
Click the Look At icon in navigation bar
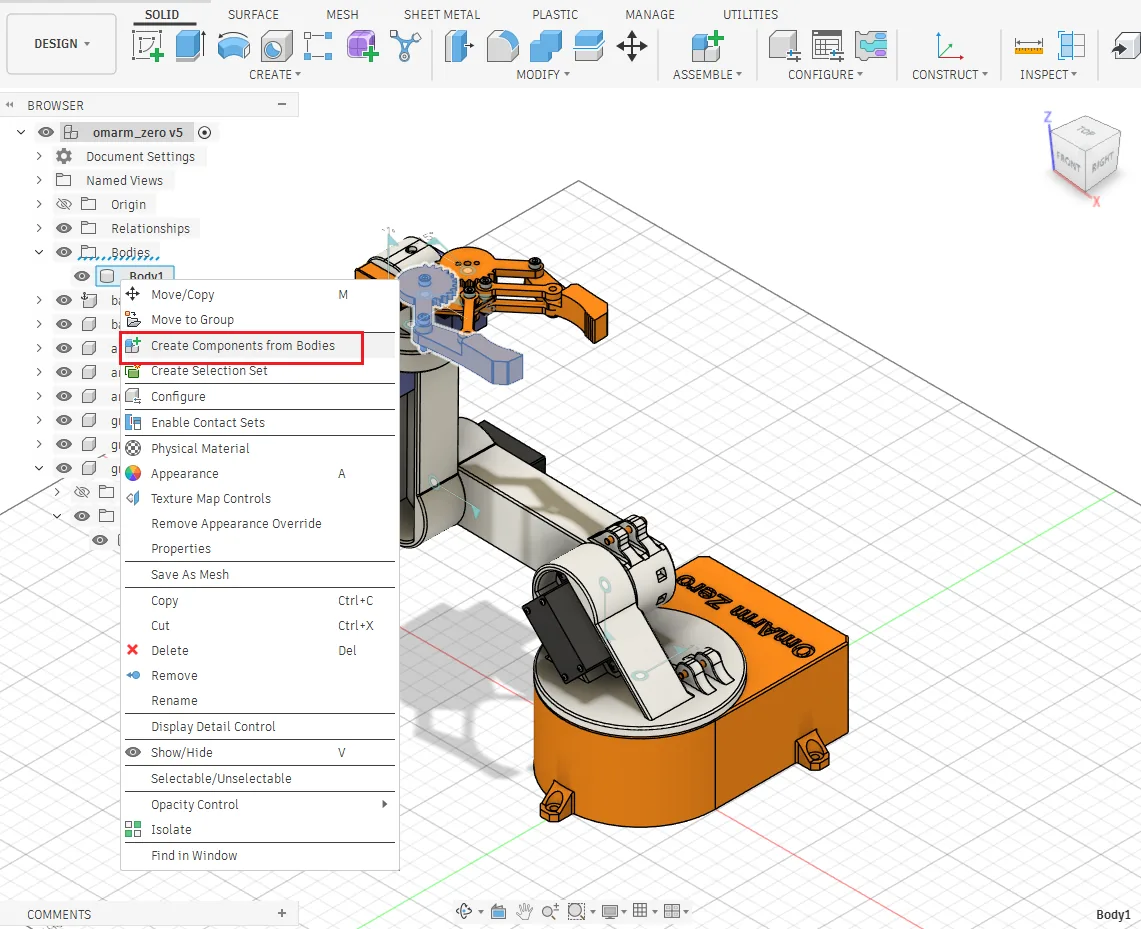pos(498,911)
